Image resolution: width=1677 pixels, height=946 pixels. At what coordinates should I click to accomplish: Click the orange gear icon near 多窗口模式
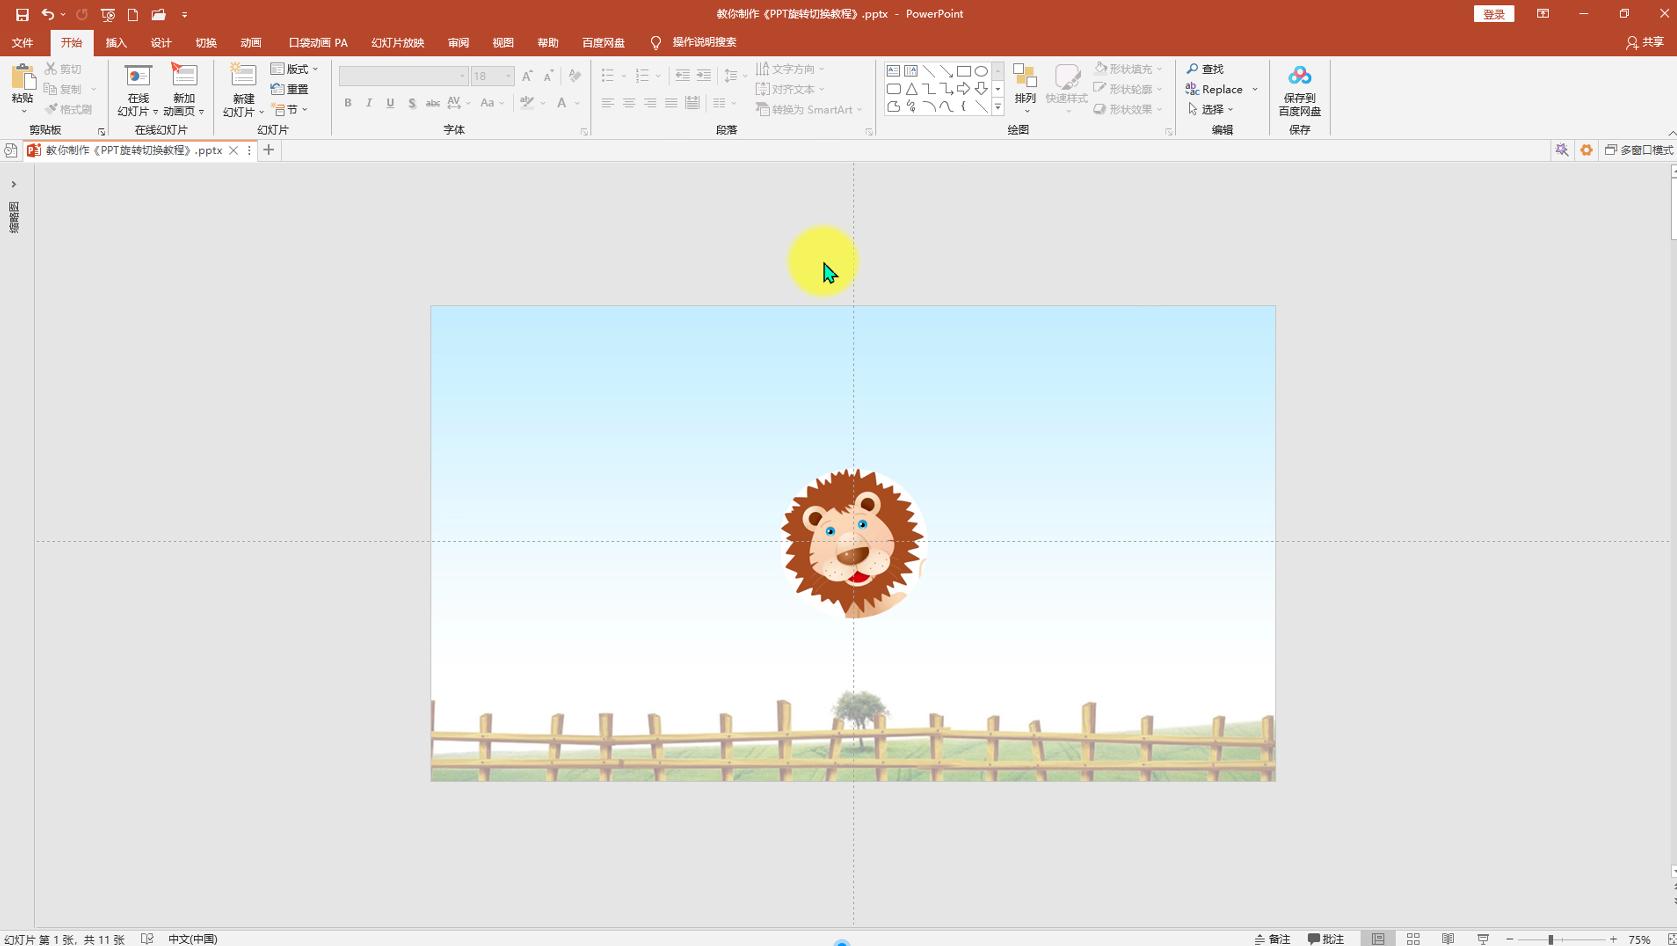(x=1586, y=150)
